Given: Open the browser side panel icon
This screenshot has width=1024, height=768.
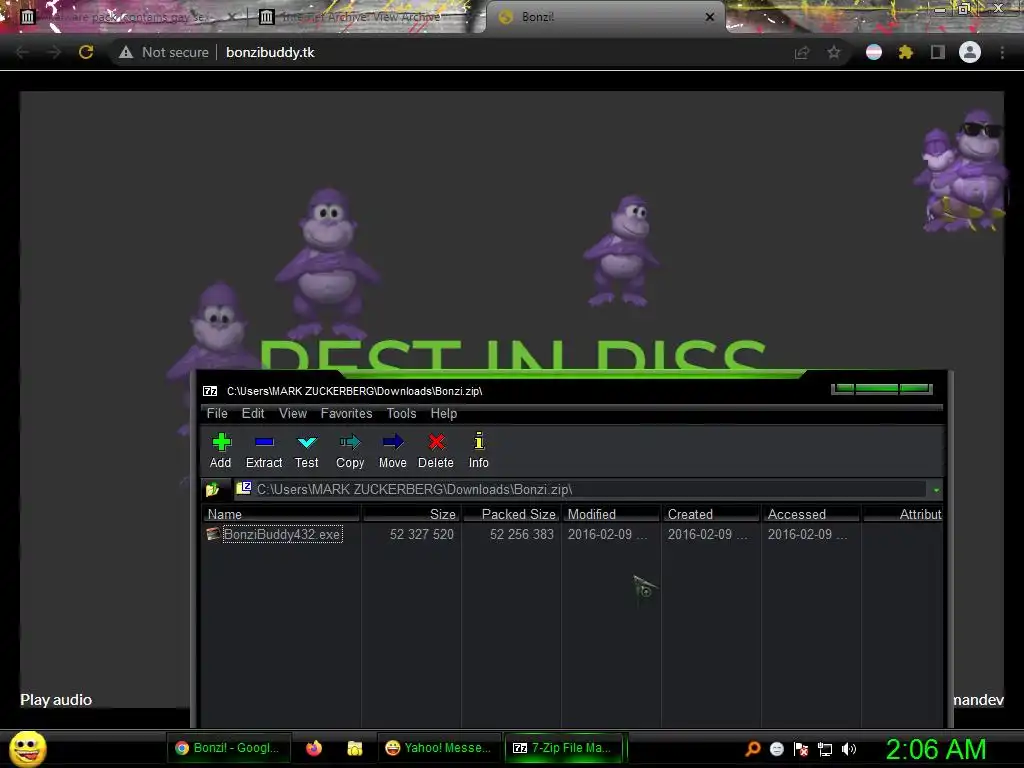Looking at the screenshot, I should pyautogui.click(x=938, y=52).
